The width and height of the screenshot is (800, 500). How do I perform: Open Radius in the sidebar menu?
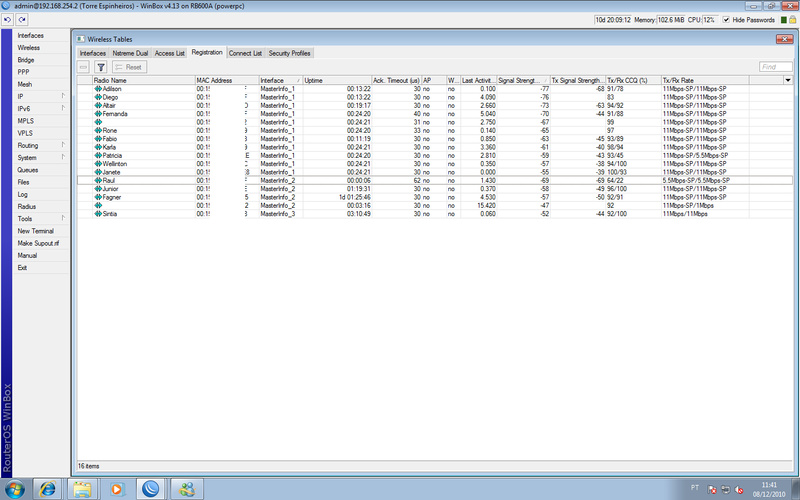point(27,207)
